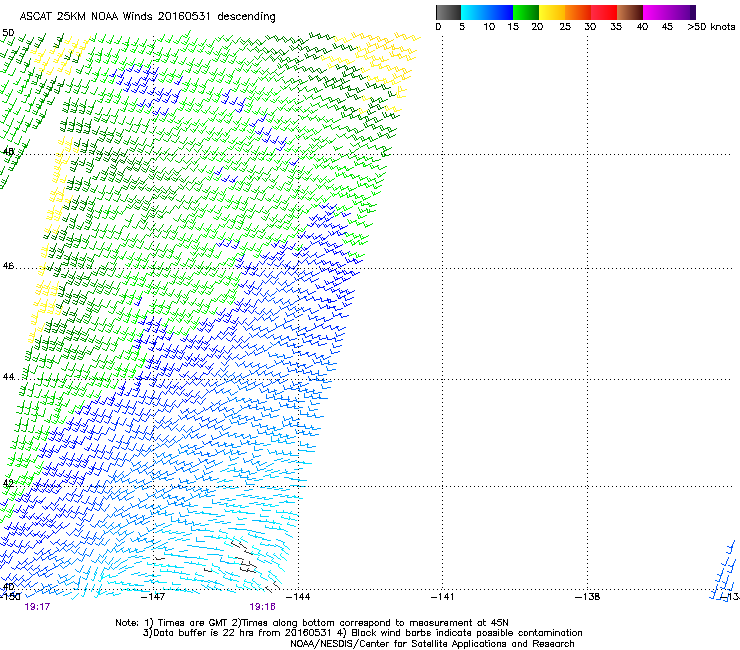Click the yellow 20–25 knots color segment
Screen dimensions: 740x650
pos(552,12)
